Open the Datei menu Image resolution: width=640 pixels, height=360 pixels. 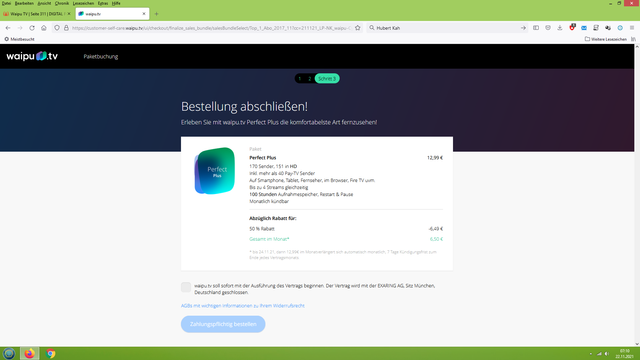[x=6, y=3]
